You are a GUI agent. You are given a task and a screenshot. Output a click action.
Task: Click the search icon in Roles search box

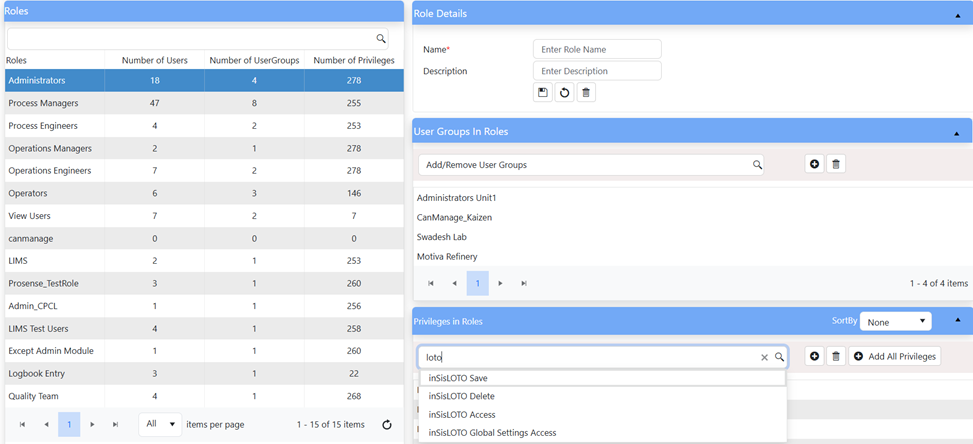pyautogui.click(x=381, y=38)
